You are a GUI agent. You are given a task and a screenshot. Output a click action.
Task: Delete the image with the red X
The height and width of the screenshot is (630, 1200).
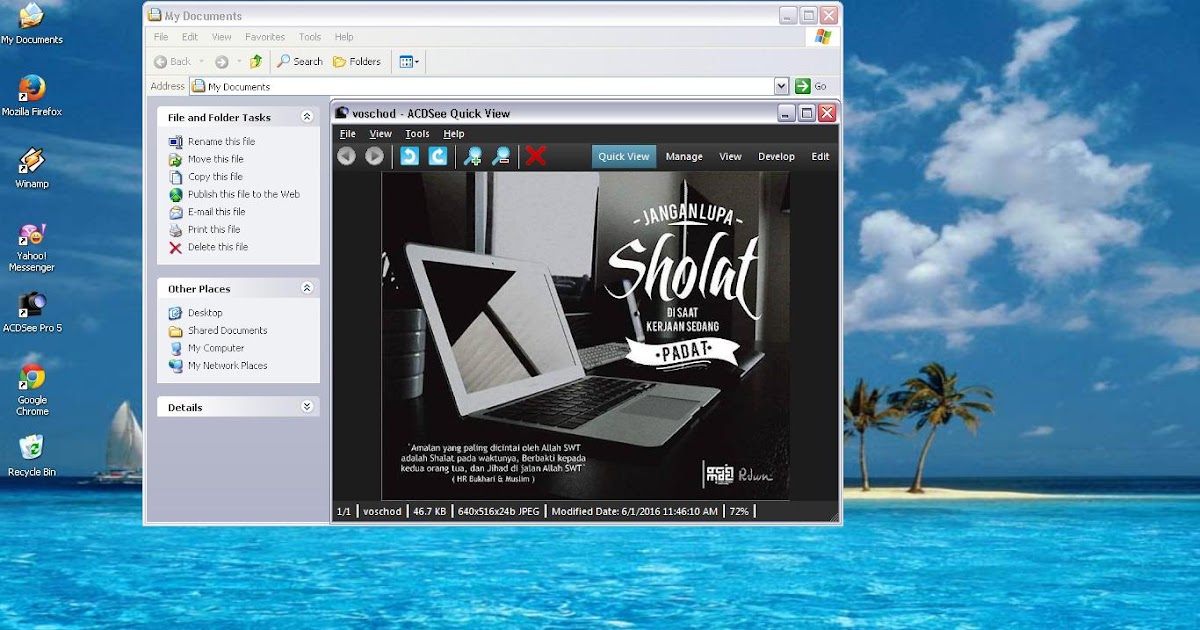[x=533, y=156]
